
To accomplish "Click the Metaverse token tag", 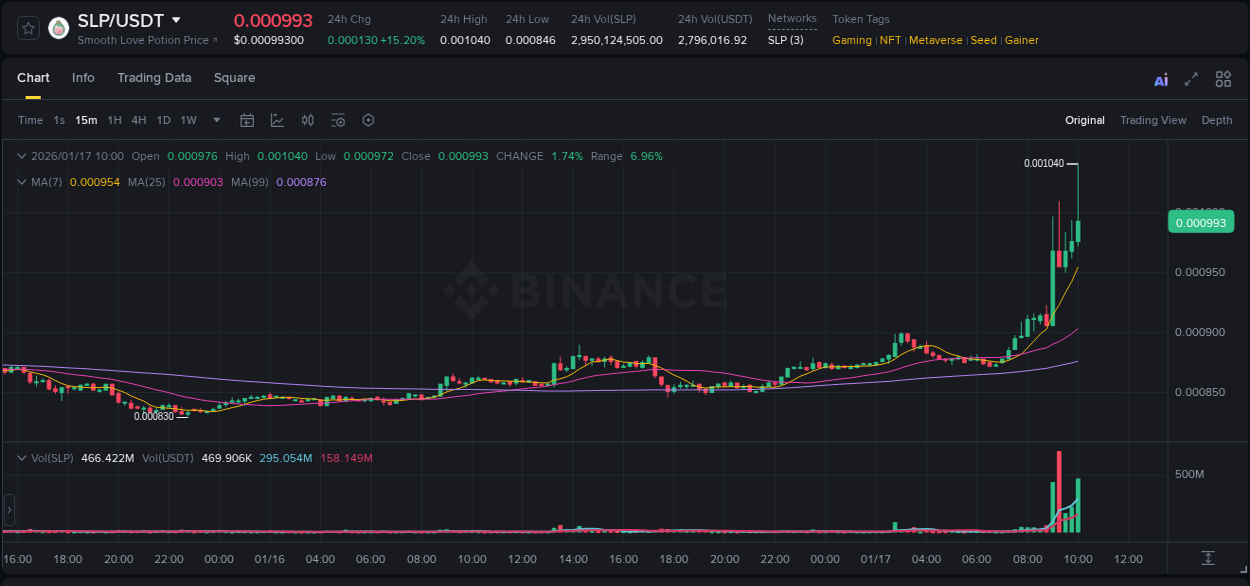I will 935,40.
